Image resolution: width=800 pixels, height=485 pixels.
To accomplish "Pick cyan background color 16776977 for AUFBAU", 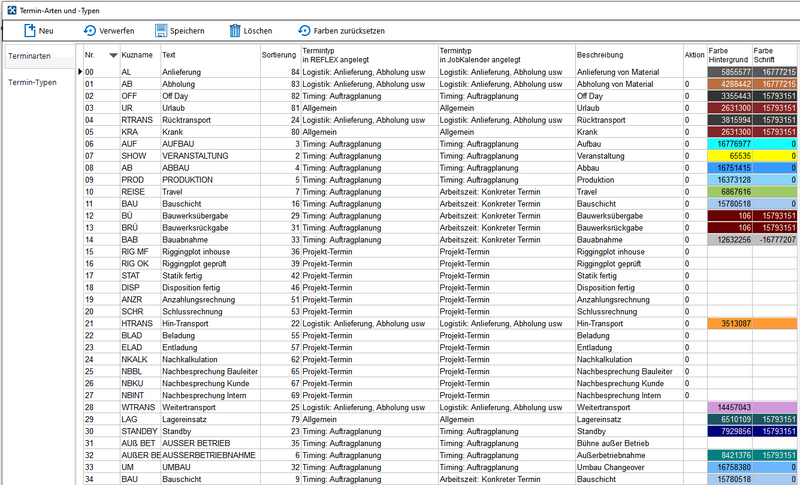I will click(x=730, y=144).
